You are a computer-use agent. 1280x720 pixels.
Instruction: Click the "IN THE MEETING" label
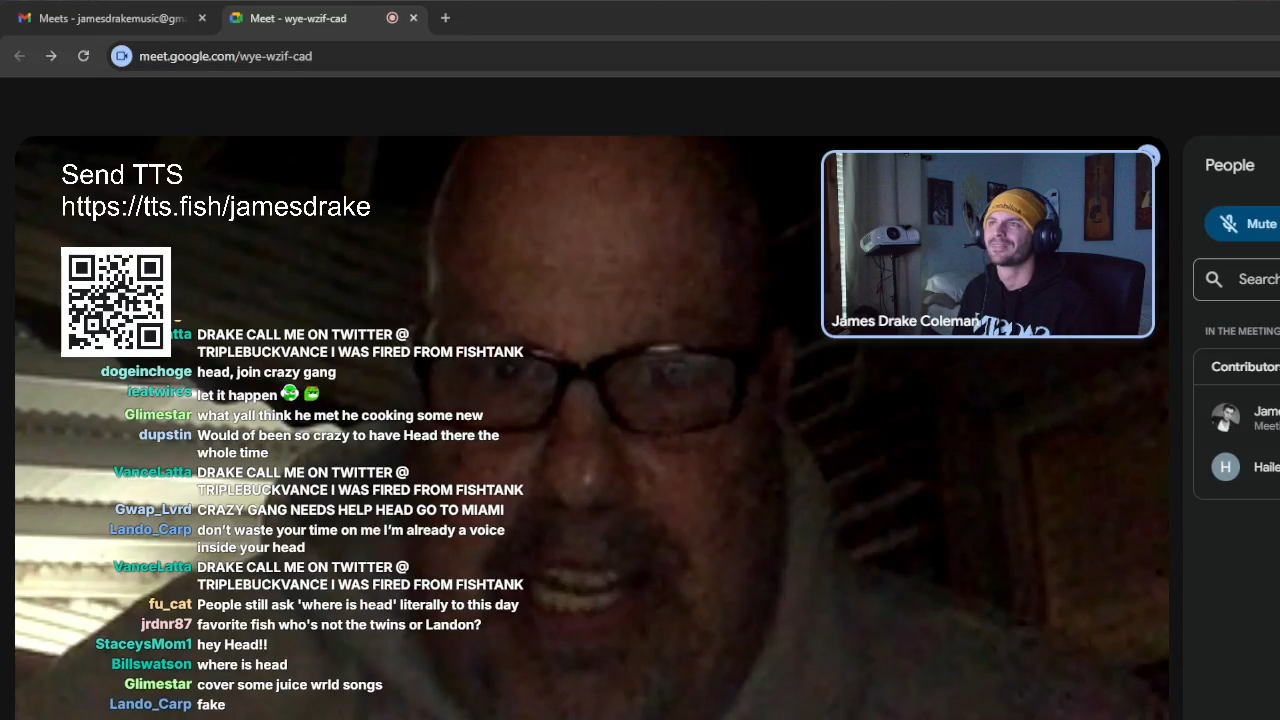pos(1242,331)
